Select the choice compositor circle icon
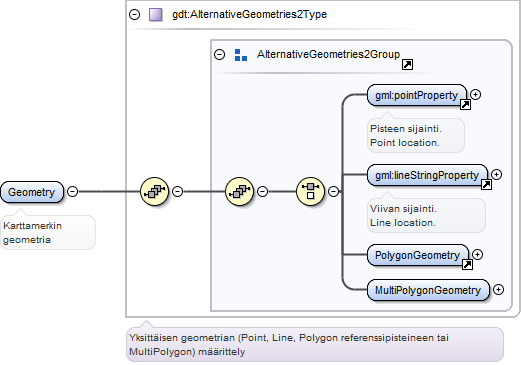The height and width of the screenshot is (365, 522). (310, 191)
